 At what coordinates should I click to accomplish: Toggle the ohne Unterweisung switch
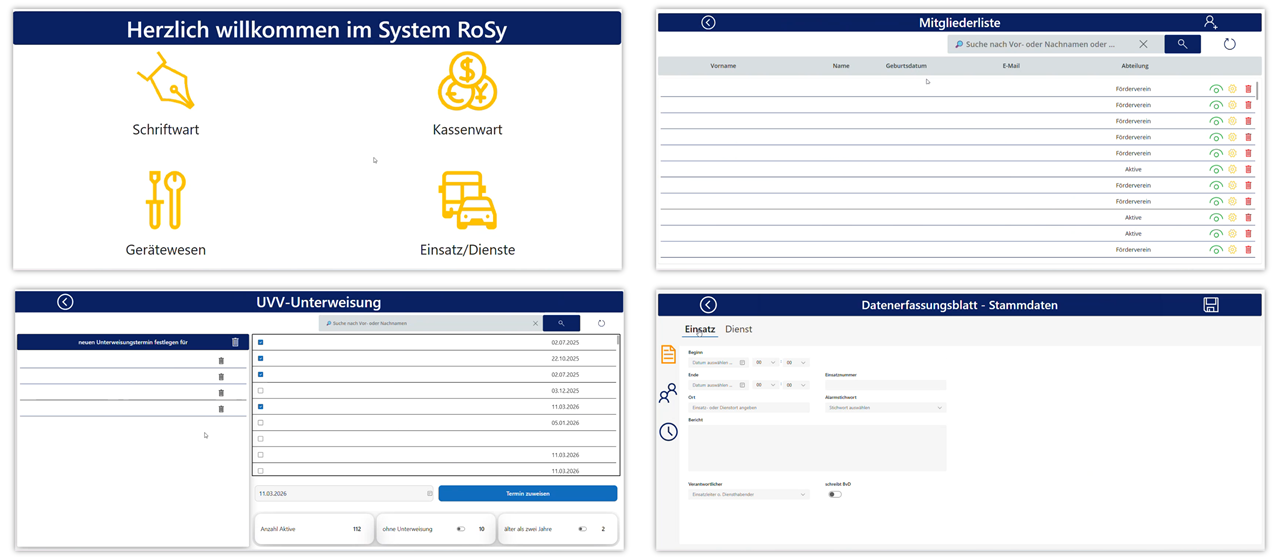tap(461, 529)
